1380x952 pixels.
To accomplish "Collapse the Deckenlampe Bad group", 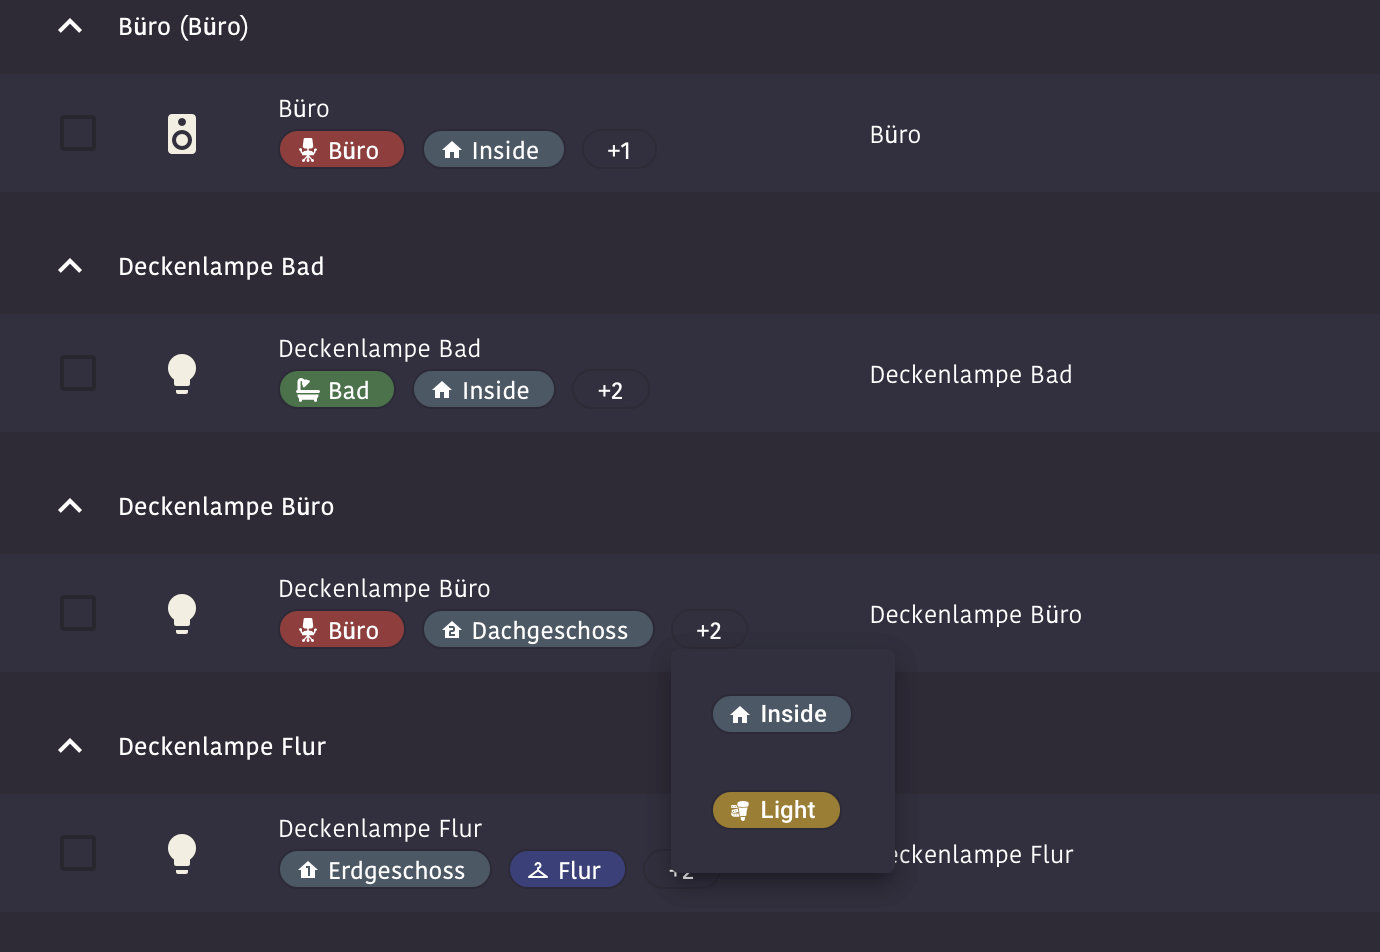I will tap(70, 267).
